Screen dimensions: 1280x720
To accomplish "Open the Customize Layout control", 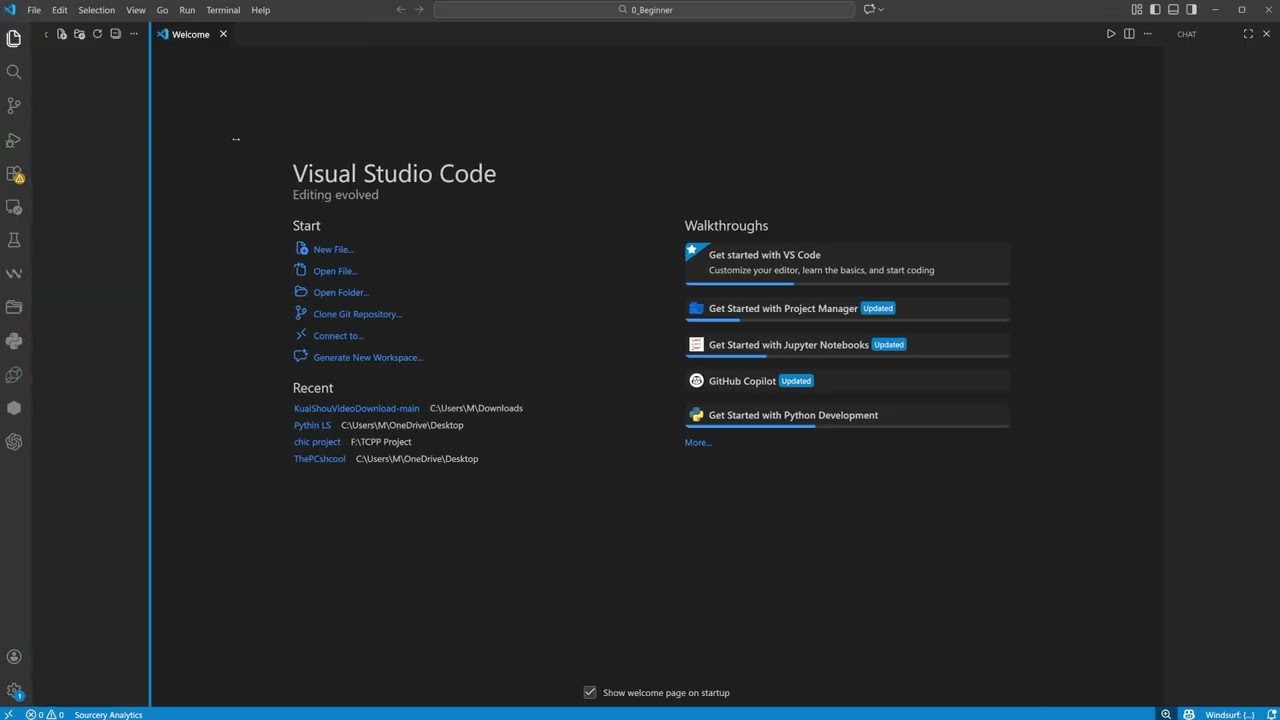I will (x=1137, y=10).
